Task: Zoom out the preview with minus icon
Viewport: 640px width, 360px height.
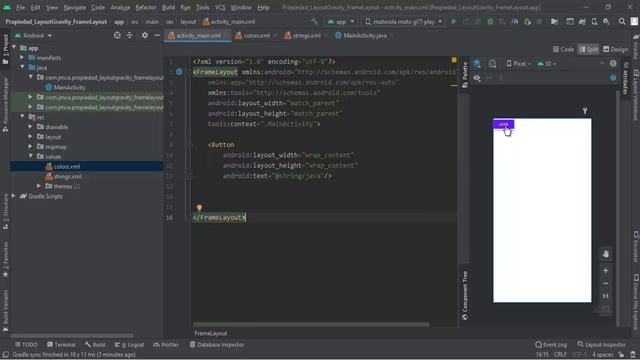Action: (x=606, y=283)
